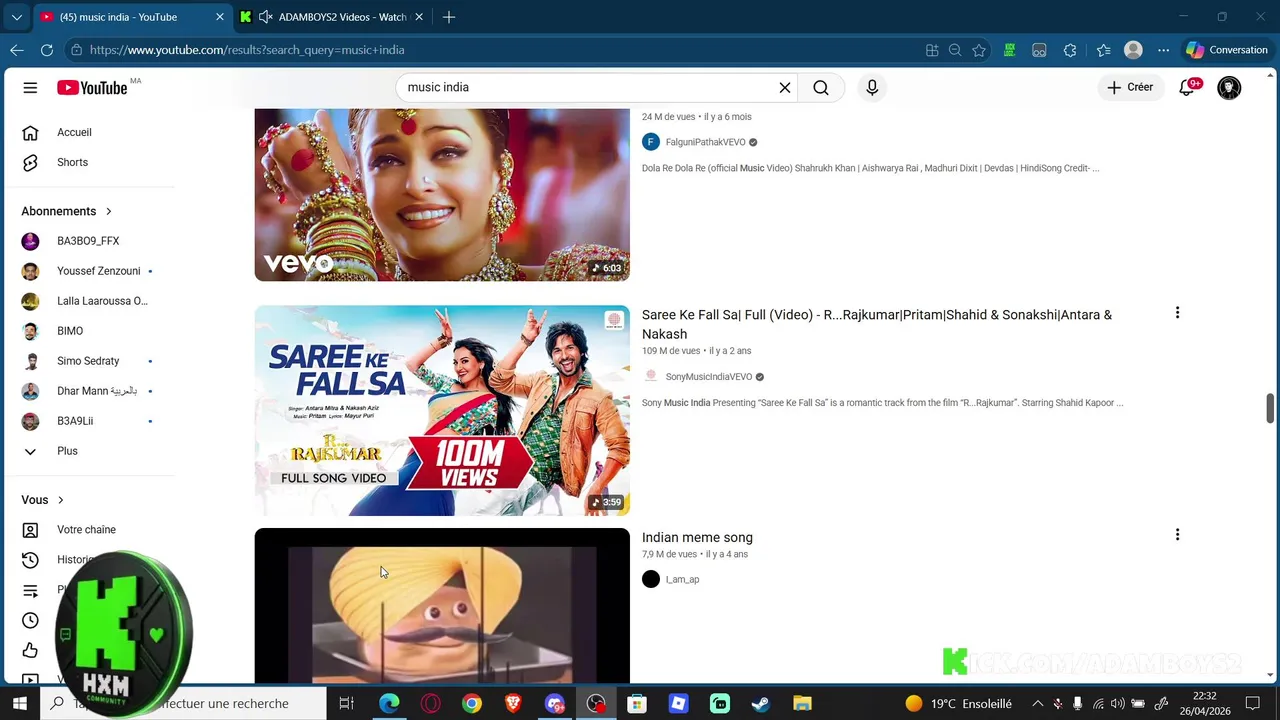Viewport: 1280px width, 720px height.
Task: Show hidden system tray icons
Action: tap(1037, 704)
